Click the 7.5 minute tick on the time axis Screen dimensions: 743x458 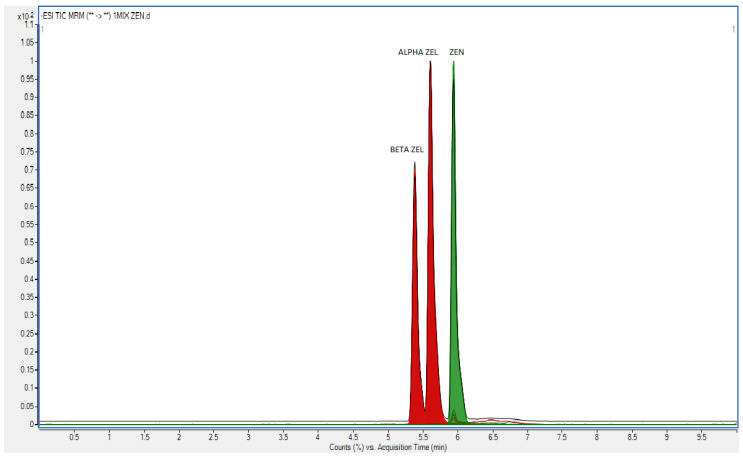click(x=562, y=437)
